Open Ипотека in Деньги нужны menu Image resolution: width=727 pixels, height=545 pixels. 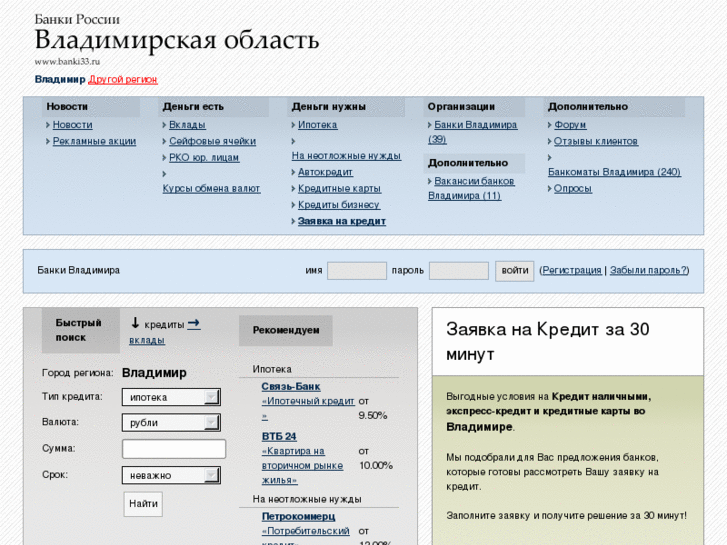pyautogui.click(x=317, y=125)
